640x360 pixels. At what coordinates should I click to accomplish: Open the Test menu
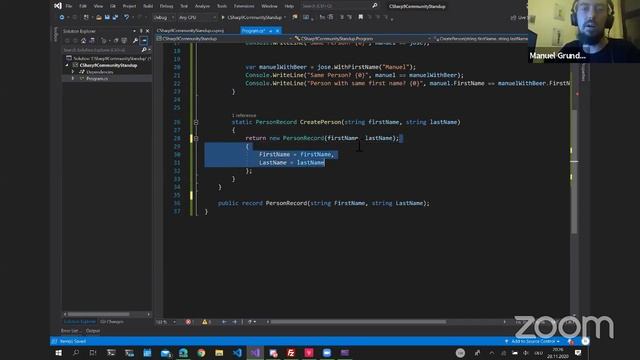[184, 6]
